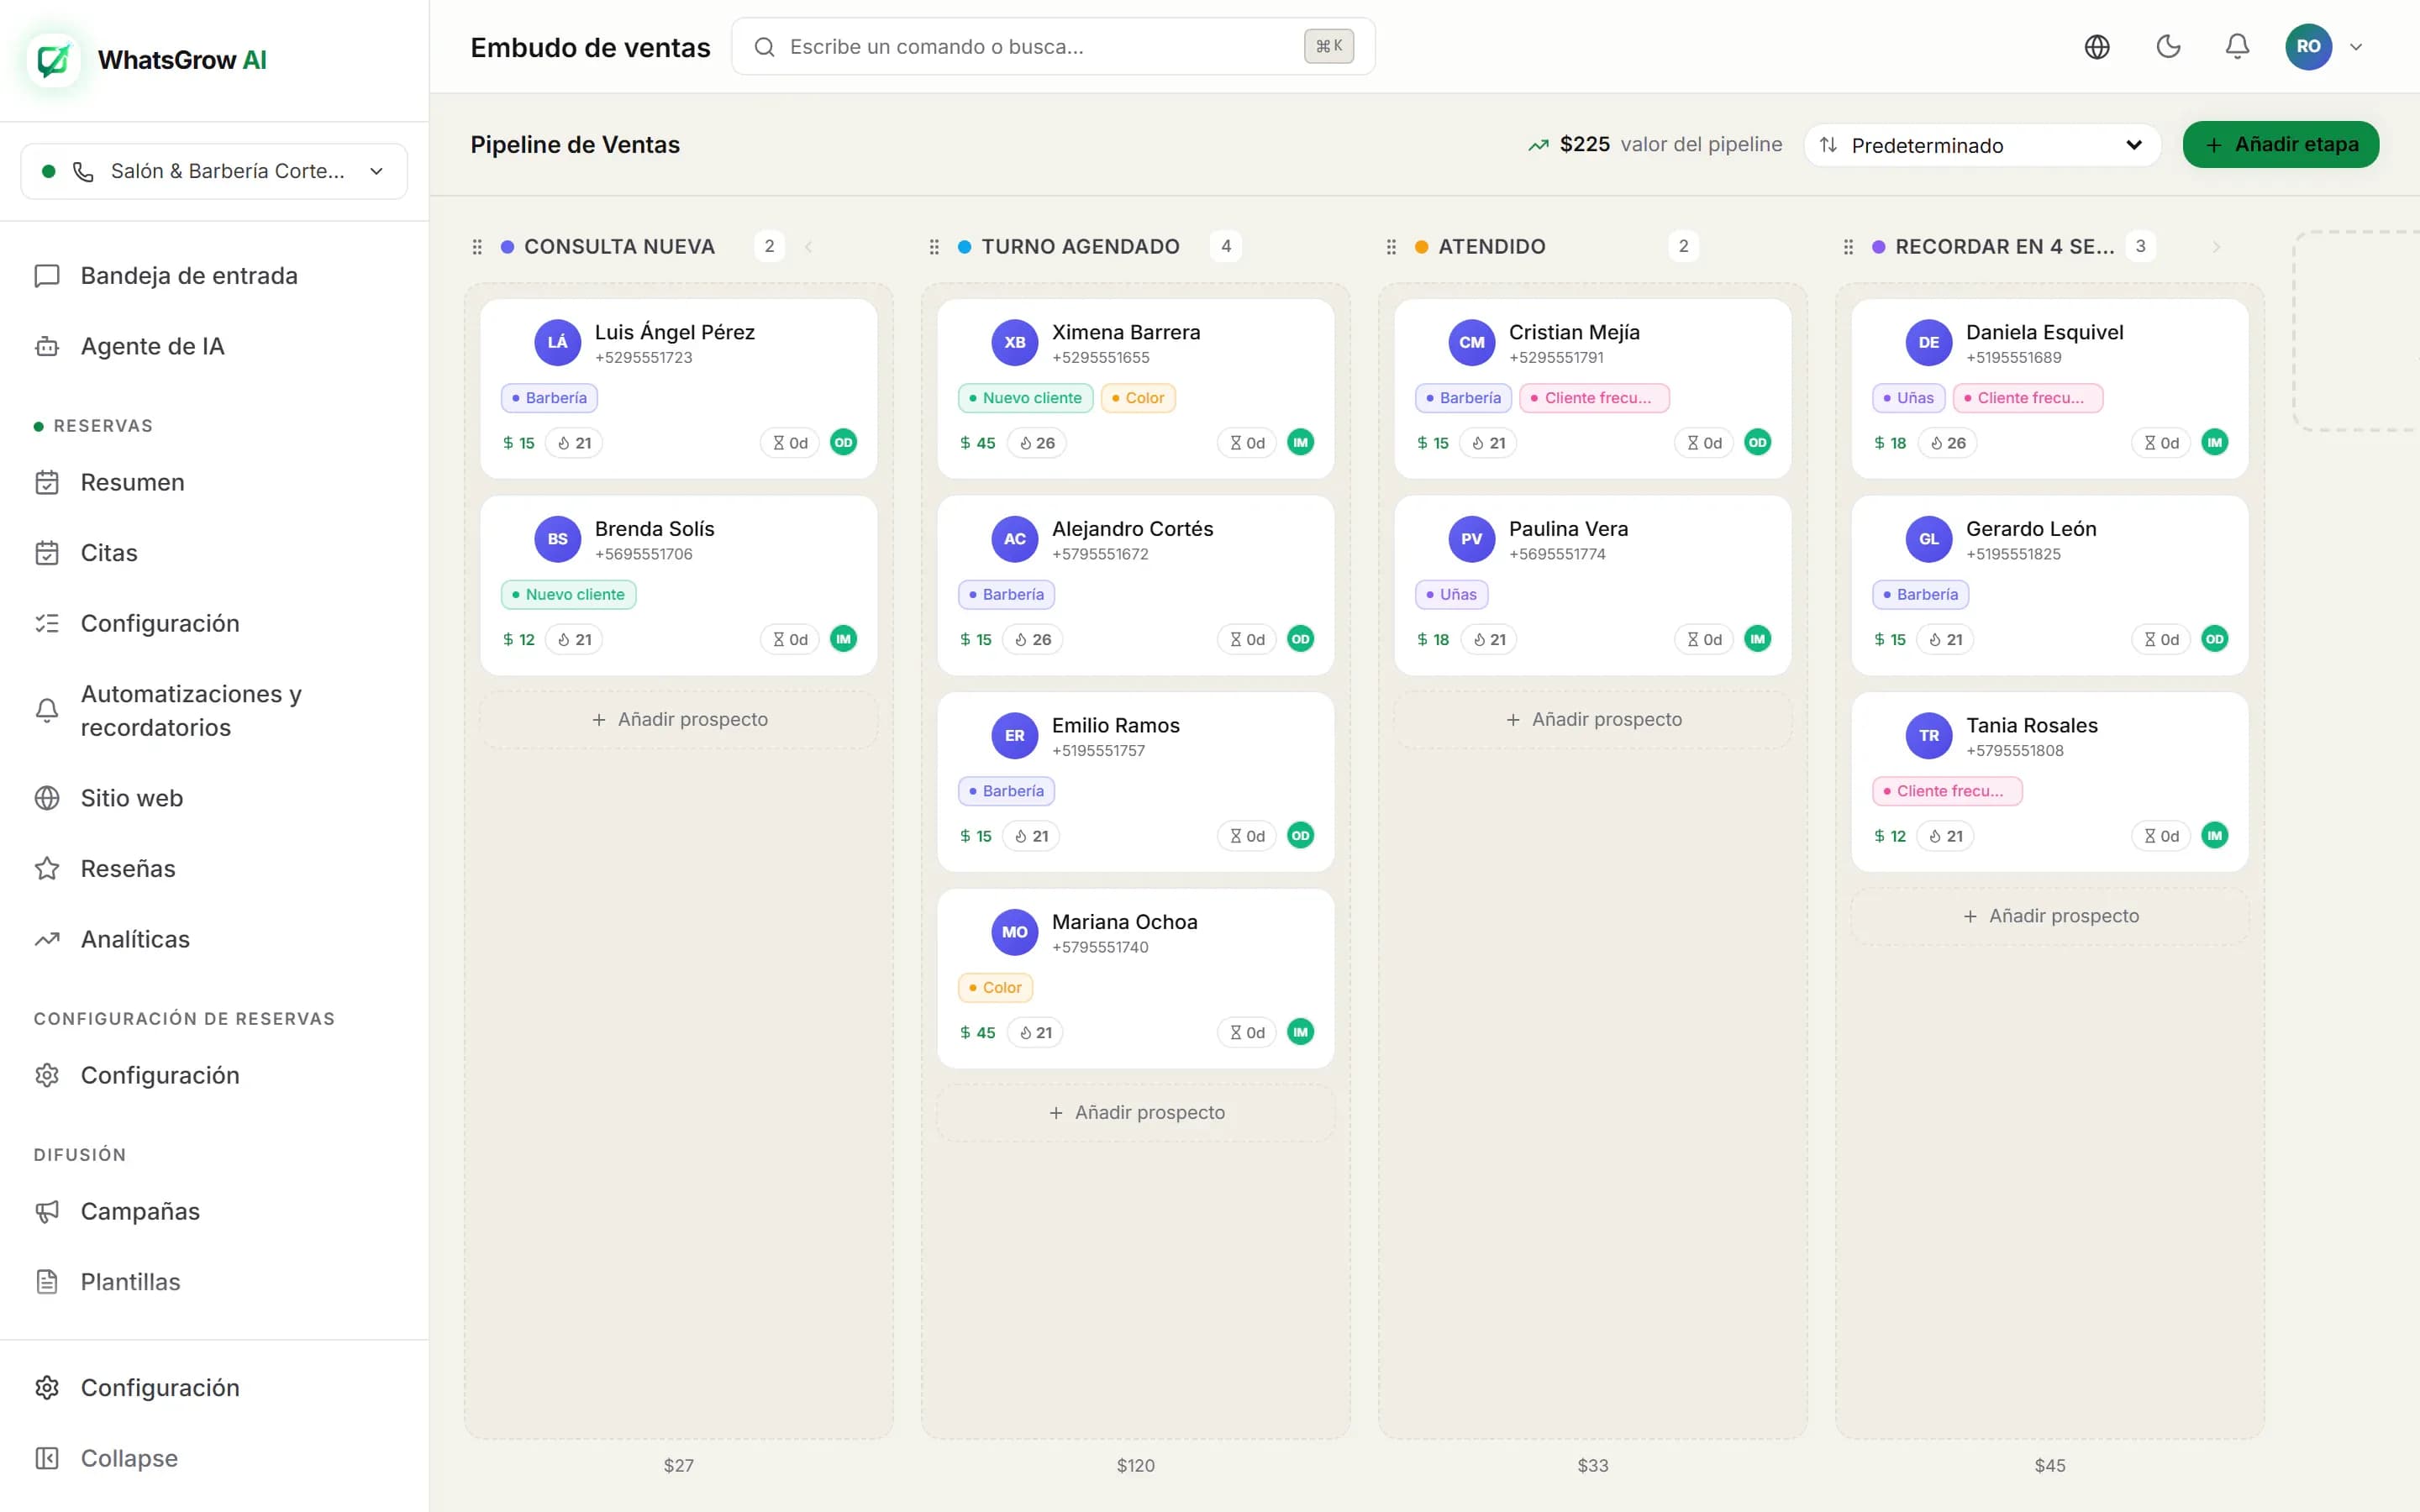
Task: Click the Añadir etapa button
Action: [x=2280, y=145]
